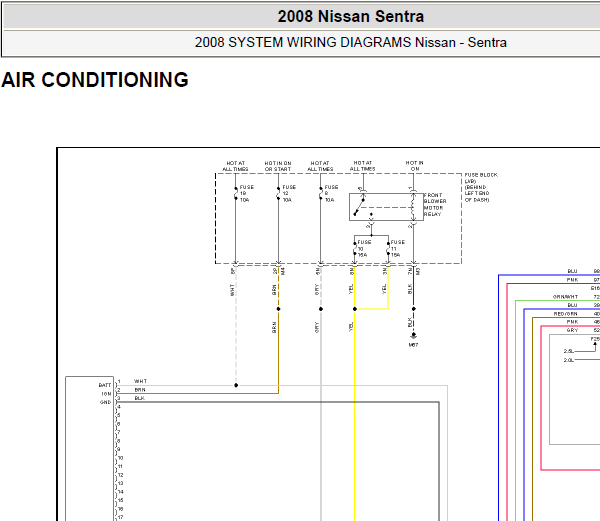The image size is (600, 521).
Task: Click the '2.5L' engine label
Action: (569, 351)
